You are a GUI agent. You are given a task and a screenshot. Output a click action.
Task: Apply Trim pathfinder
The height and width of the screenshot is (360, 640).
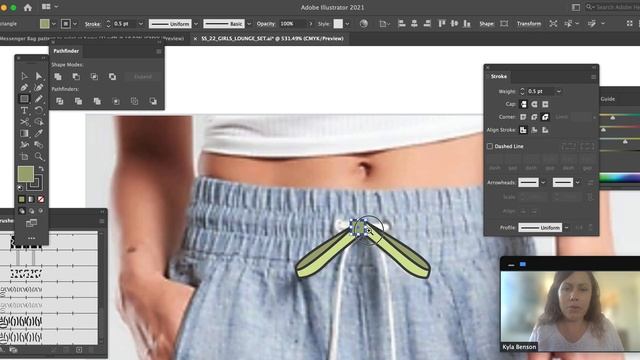[78, 101]
